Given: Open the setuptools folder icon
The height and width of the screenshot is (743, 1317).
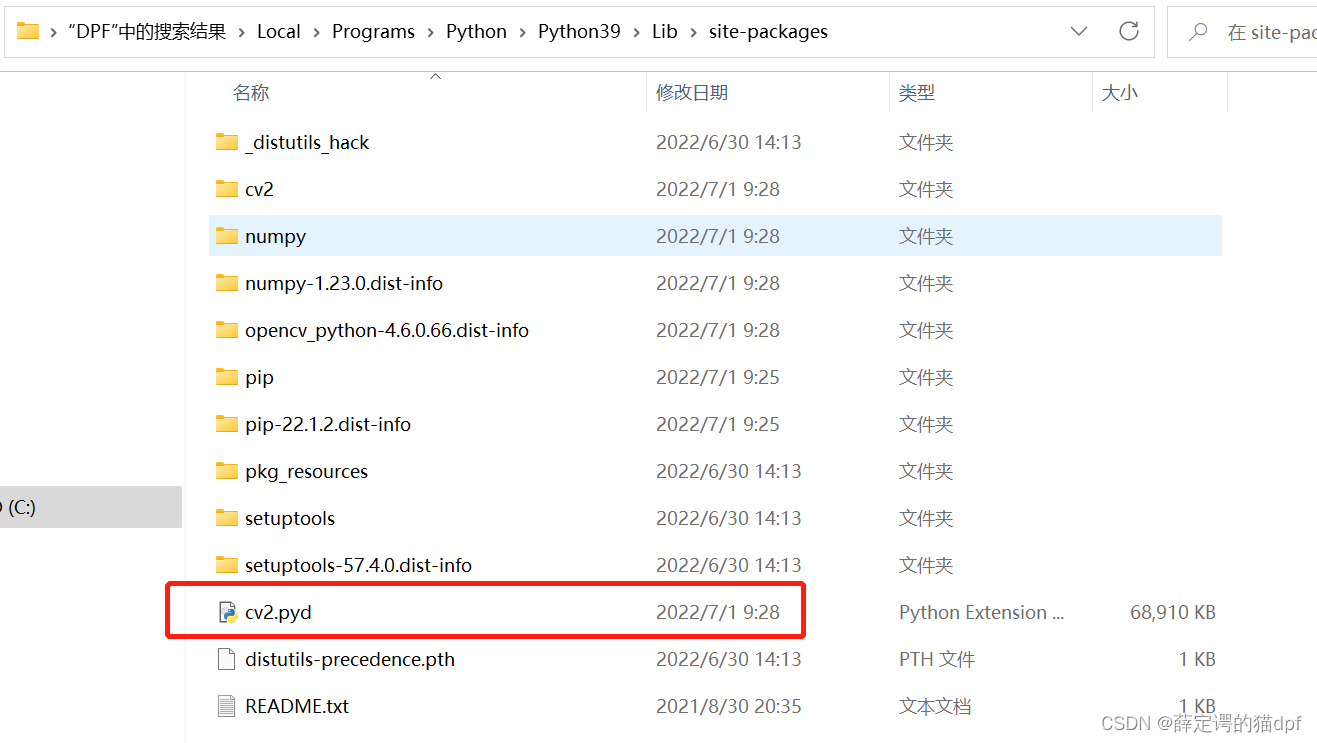Looking at the screenshot, I should [x=226, y=518].
